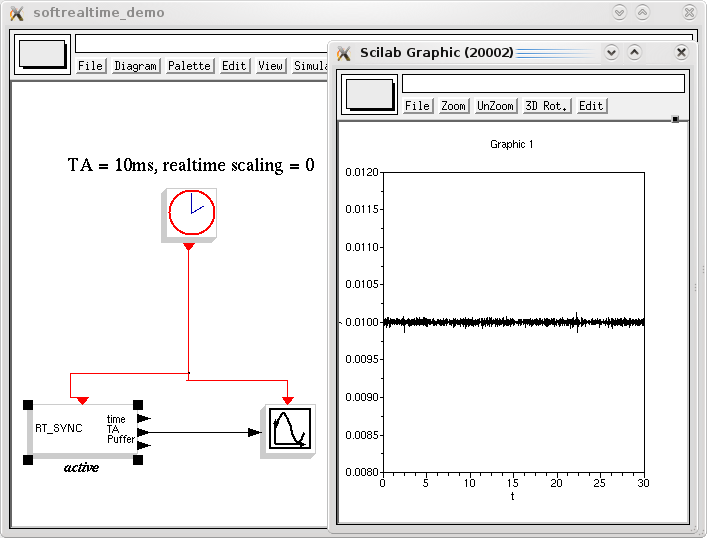This screenshot has height=538, width=707.
Task: Open the Palette menu
Action: (189, 66)
